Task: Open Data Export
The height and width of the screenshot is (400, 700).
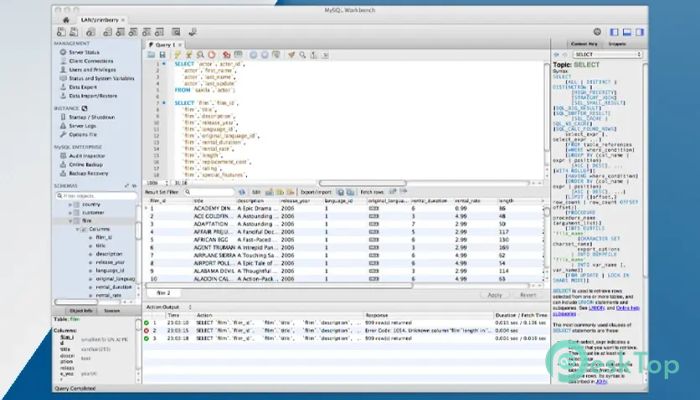Action: [x=83, y=87]
